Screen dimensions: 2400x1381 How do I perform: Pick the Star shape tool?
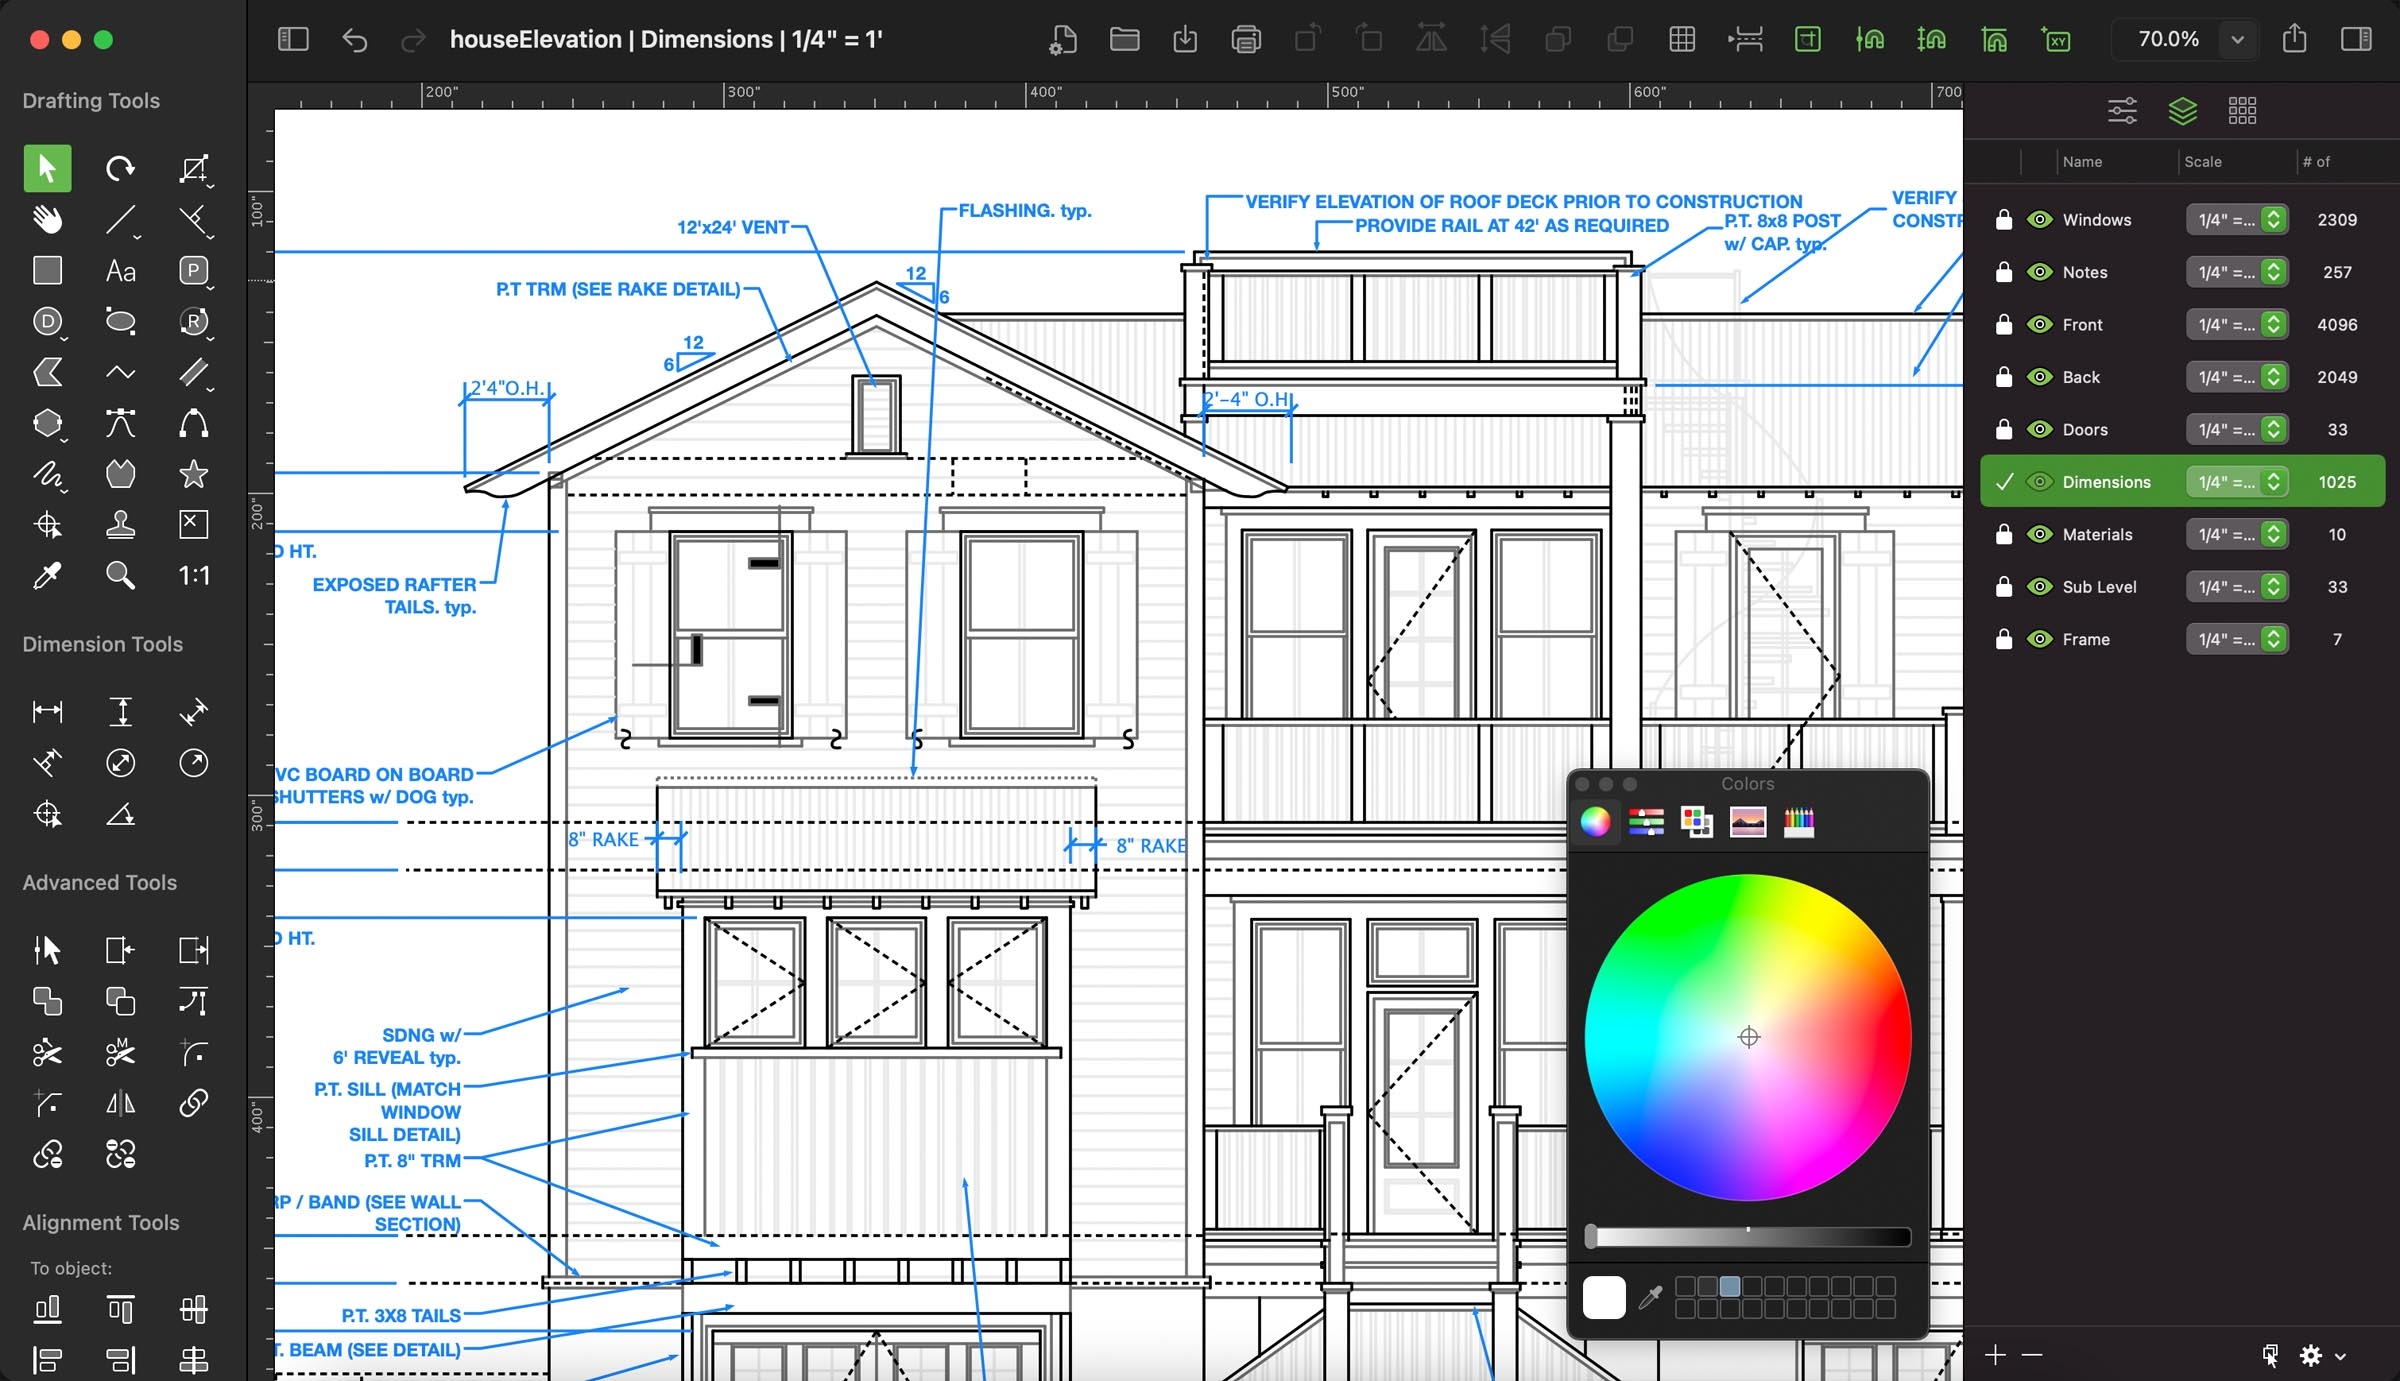pyautogui.click(x=193, y=474)
